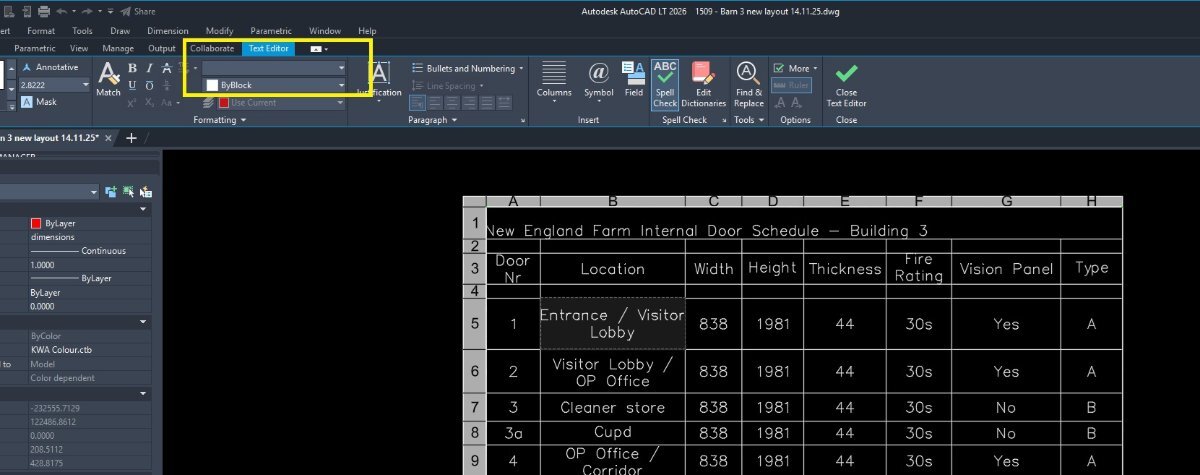Switch to the Output ribbon tab
This screenshot has width=1200, height=475.
point(161,48)
